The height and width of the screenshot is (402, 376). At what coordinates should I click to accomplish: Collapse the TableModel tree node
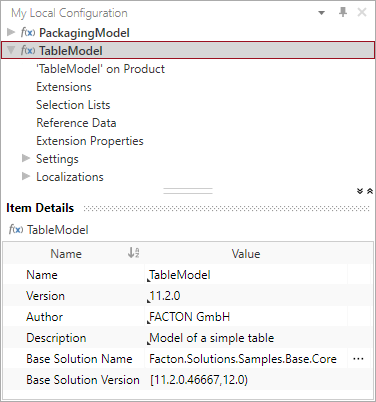[11, 50]
